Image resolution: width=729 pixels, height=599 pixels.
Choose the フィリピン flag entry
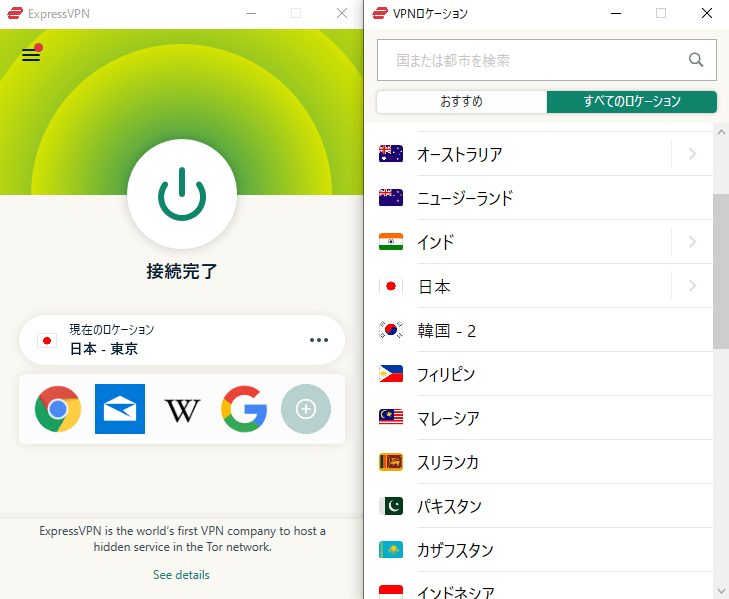coord(391,374)
